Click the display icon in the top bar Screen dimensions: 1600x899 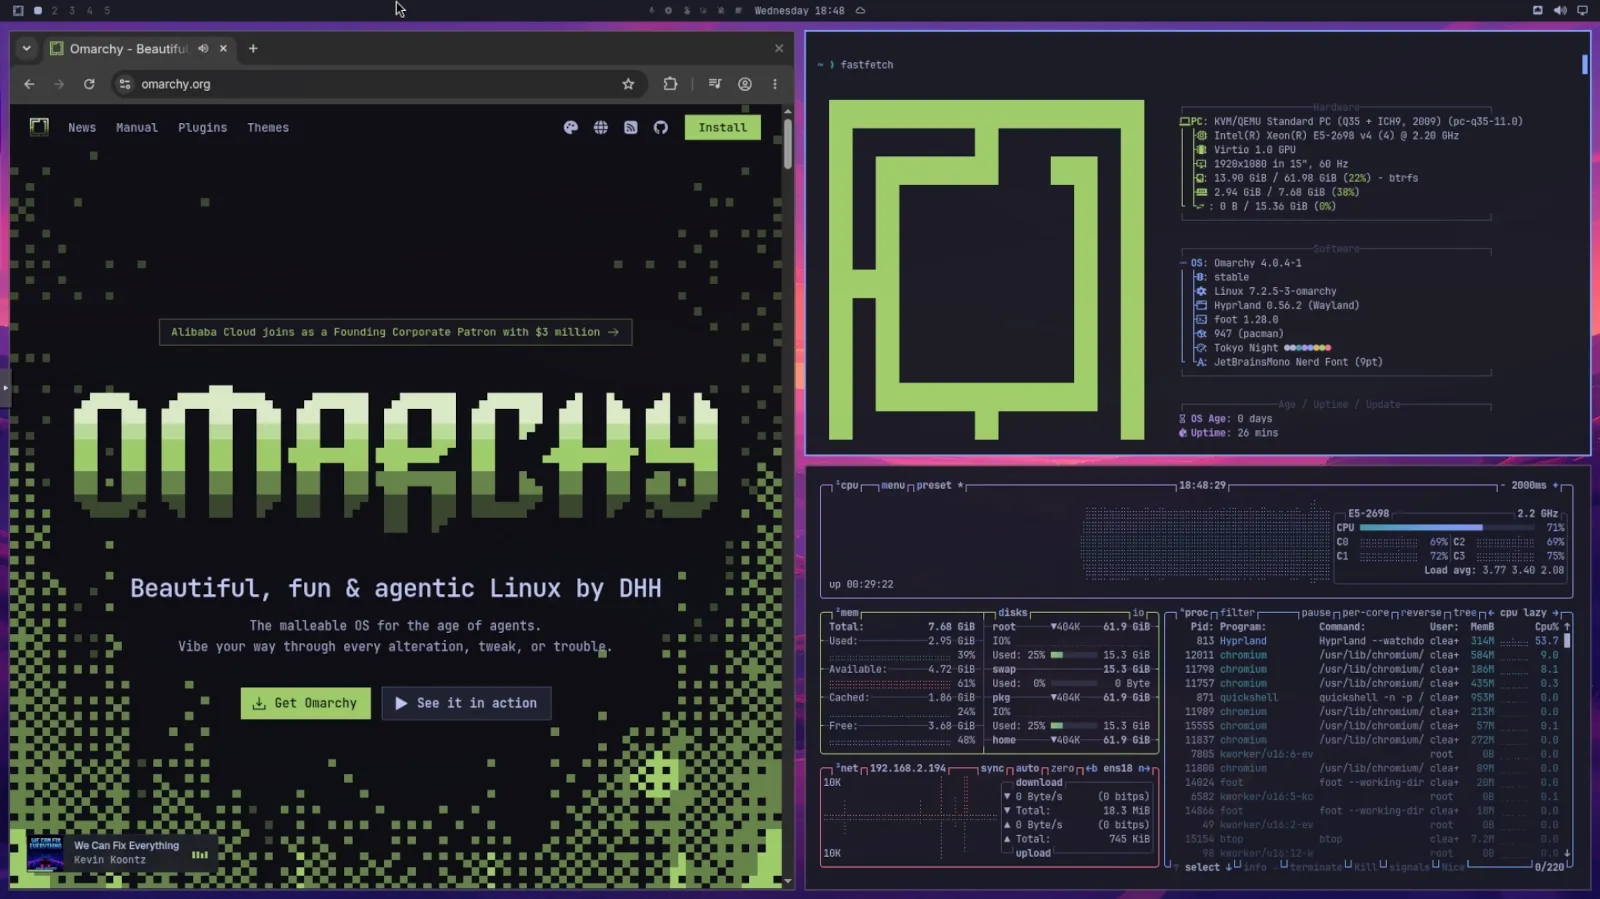1582,10
